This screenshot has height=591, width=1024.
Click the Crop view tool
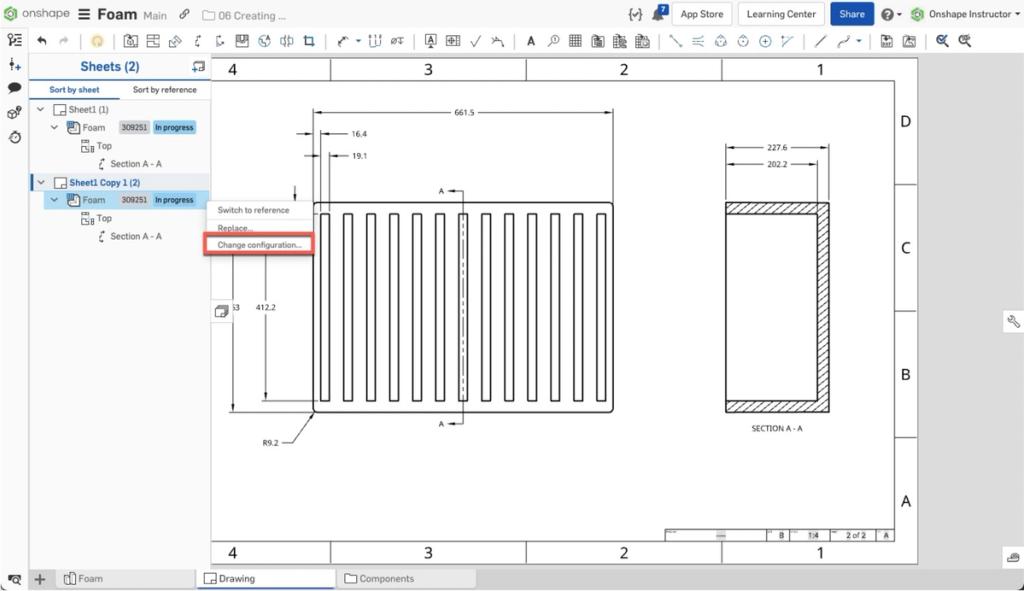coord(310,41)
